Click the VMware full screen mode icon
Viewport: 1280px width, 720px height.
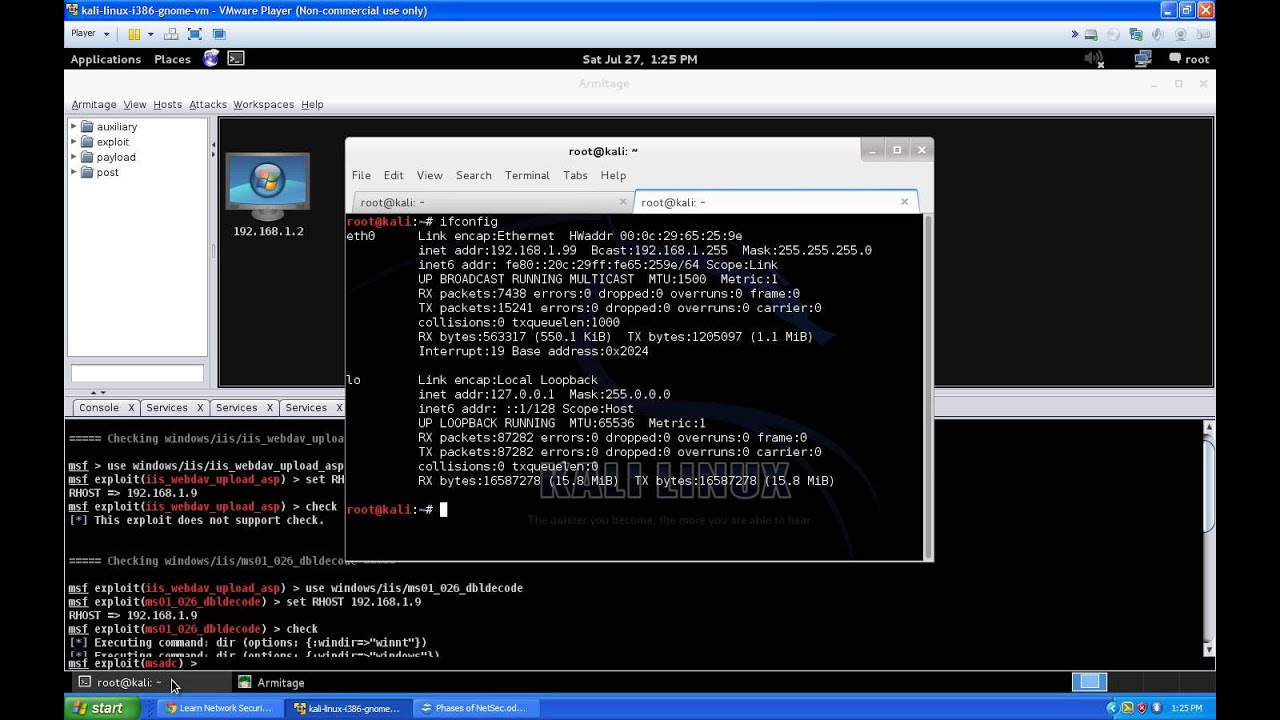click(x=195, y=34)
